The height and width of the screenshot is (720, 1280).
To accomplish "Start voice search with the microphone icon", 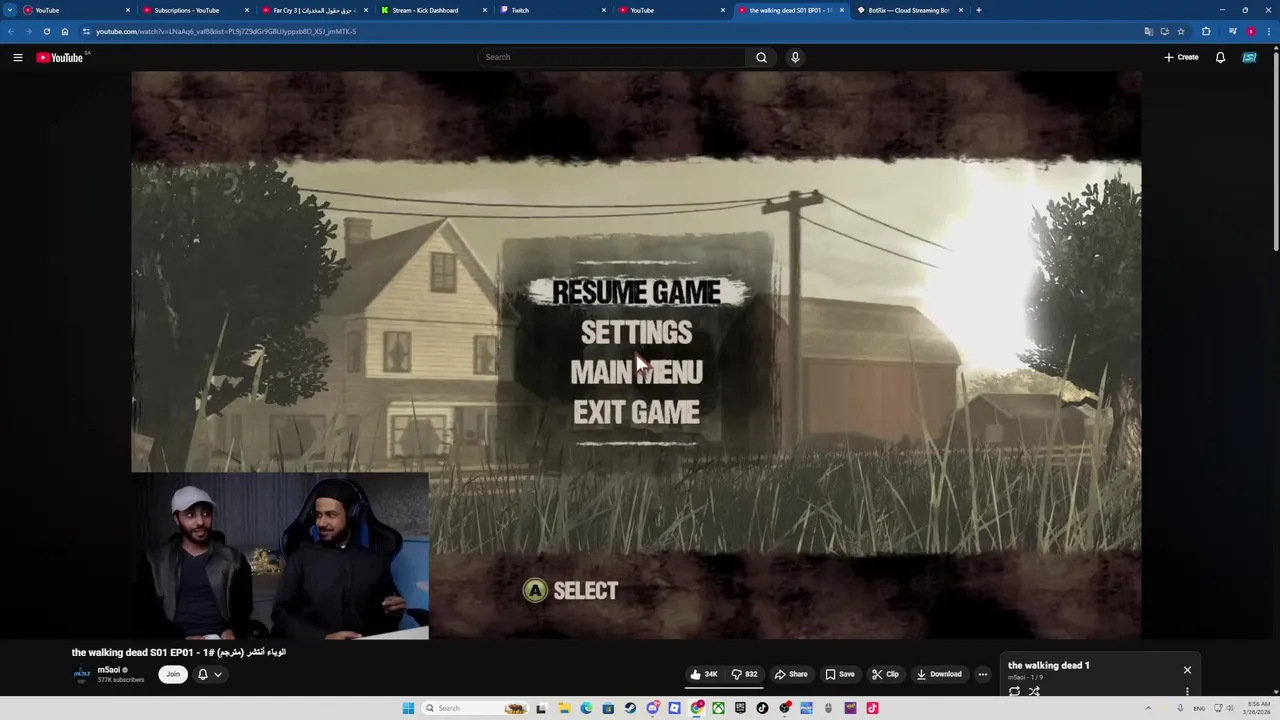I will click(795, 57).
